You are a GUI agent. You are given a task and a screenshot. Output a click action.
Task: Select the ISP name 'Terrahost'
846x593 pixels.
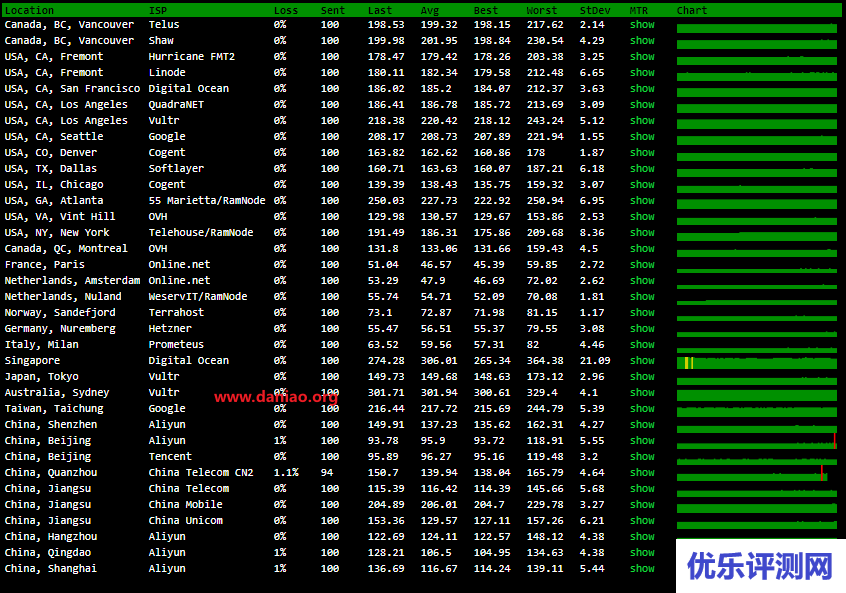click(176, 312)
